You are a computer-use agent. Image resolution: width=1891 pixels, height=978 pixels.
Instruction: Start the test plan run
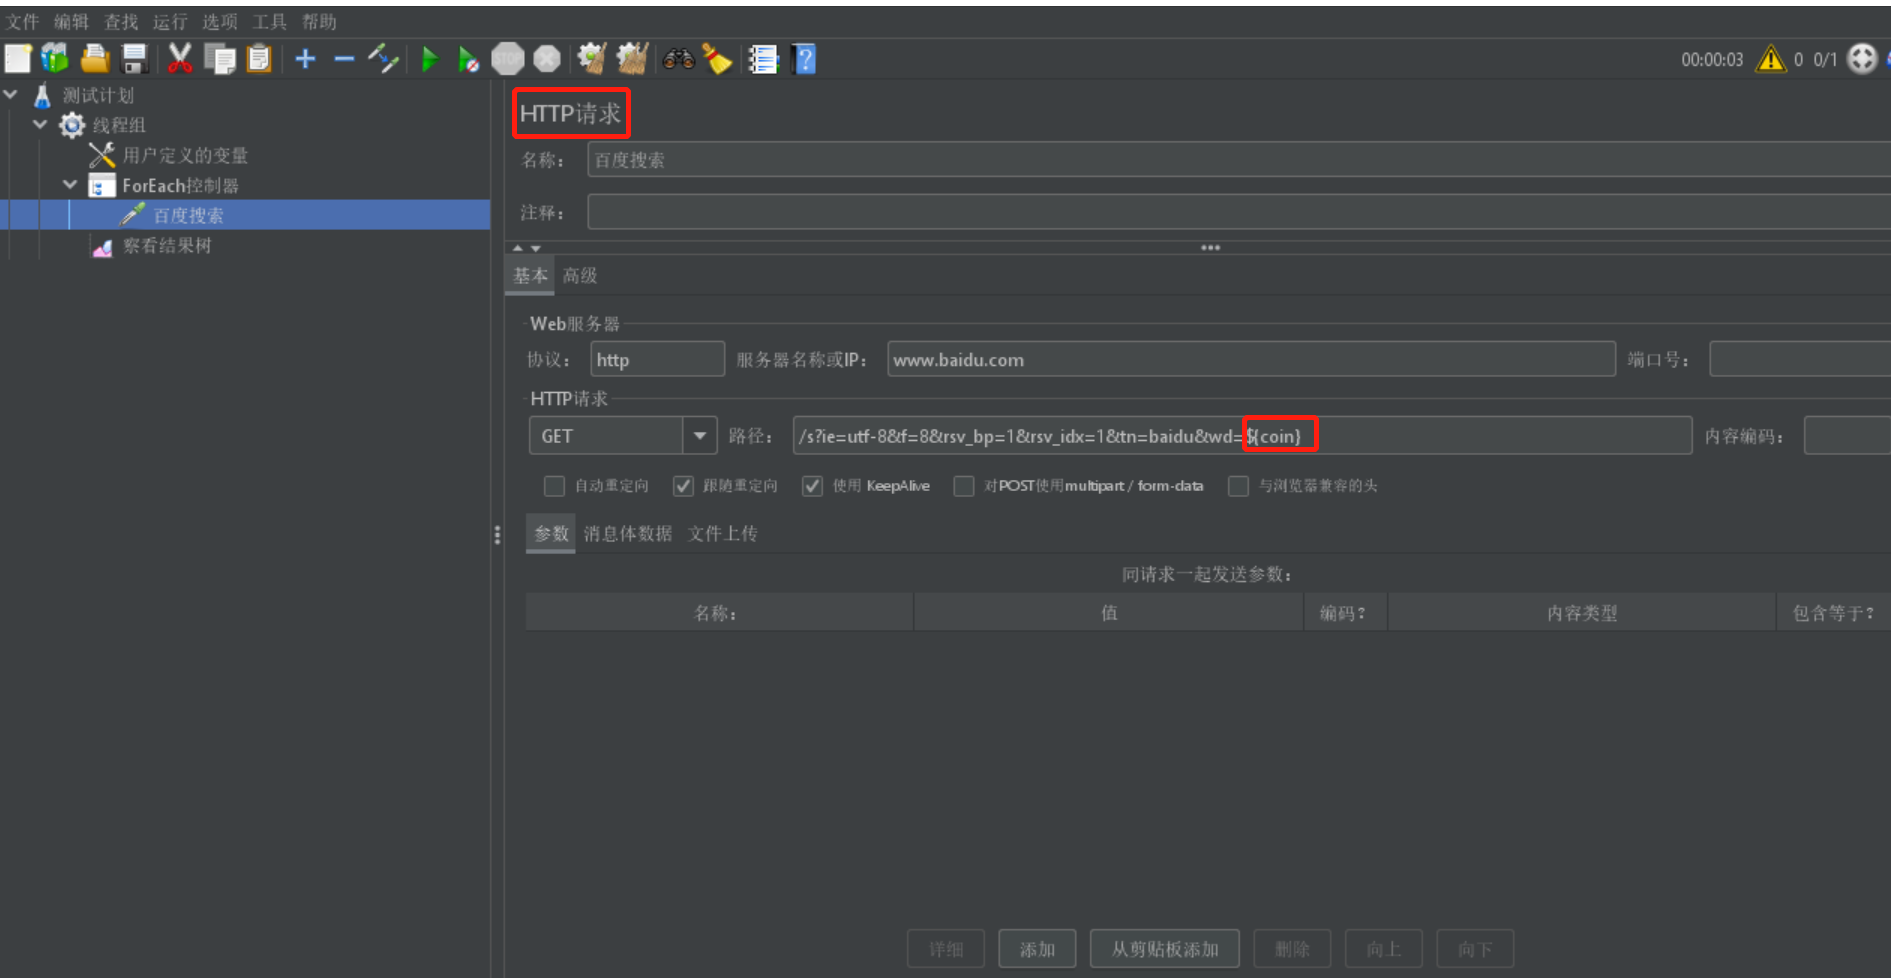coord(430,59)
